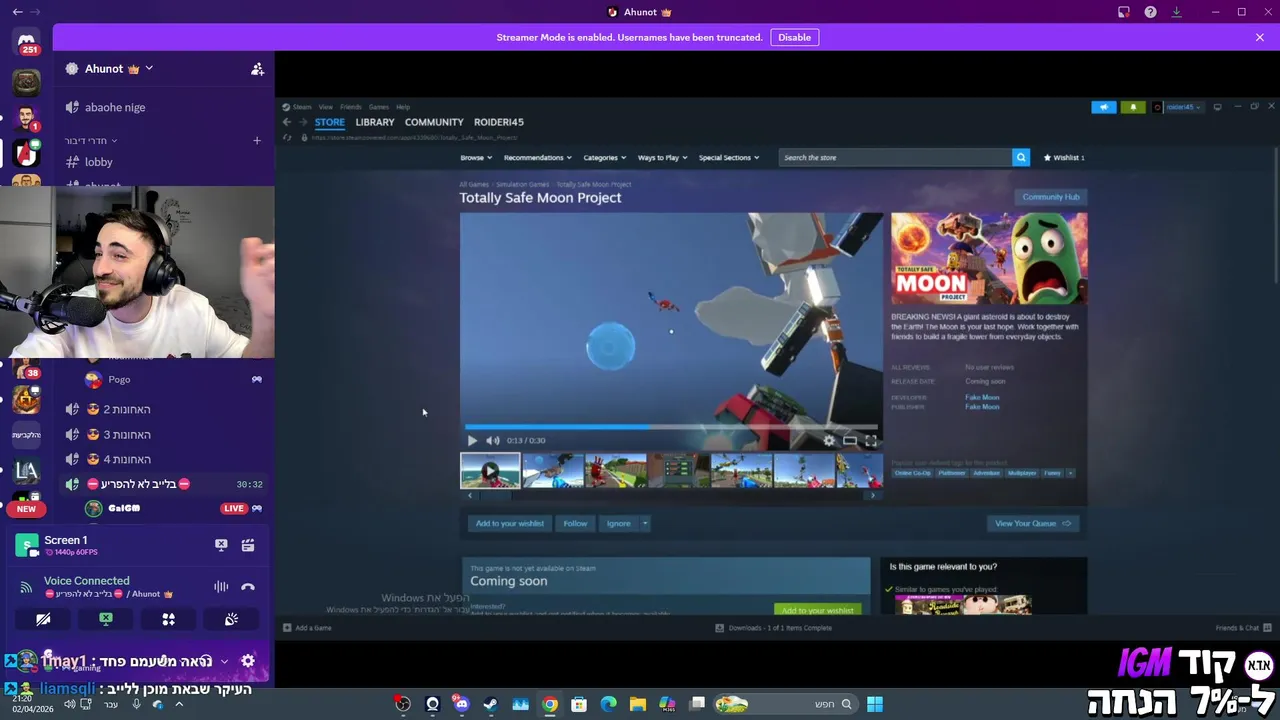Open Windows Start menu
Screen dimensions: 1280x720
(x=875, y=704)
